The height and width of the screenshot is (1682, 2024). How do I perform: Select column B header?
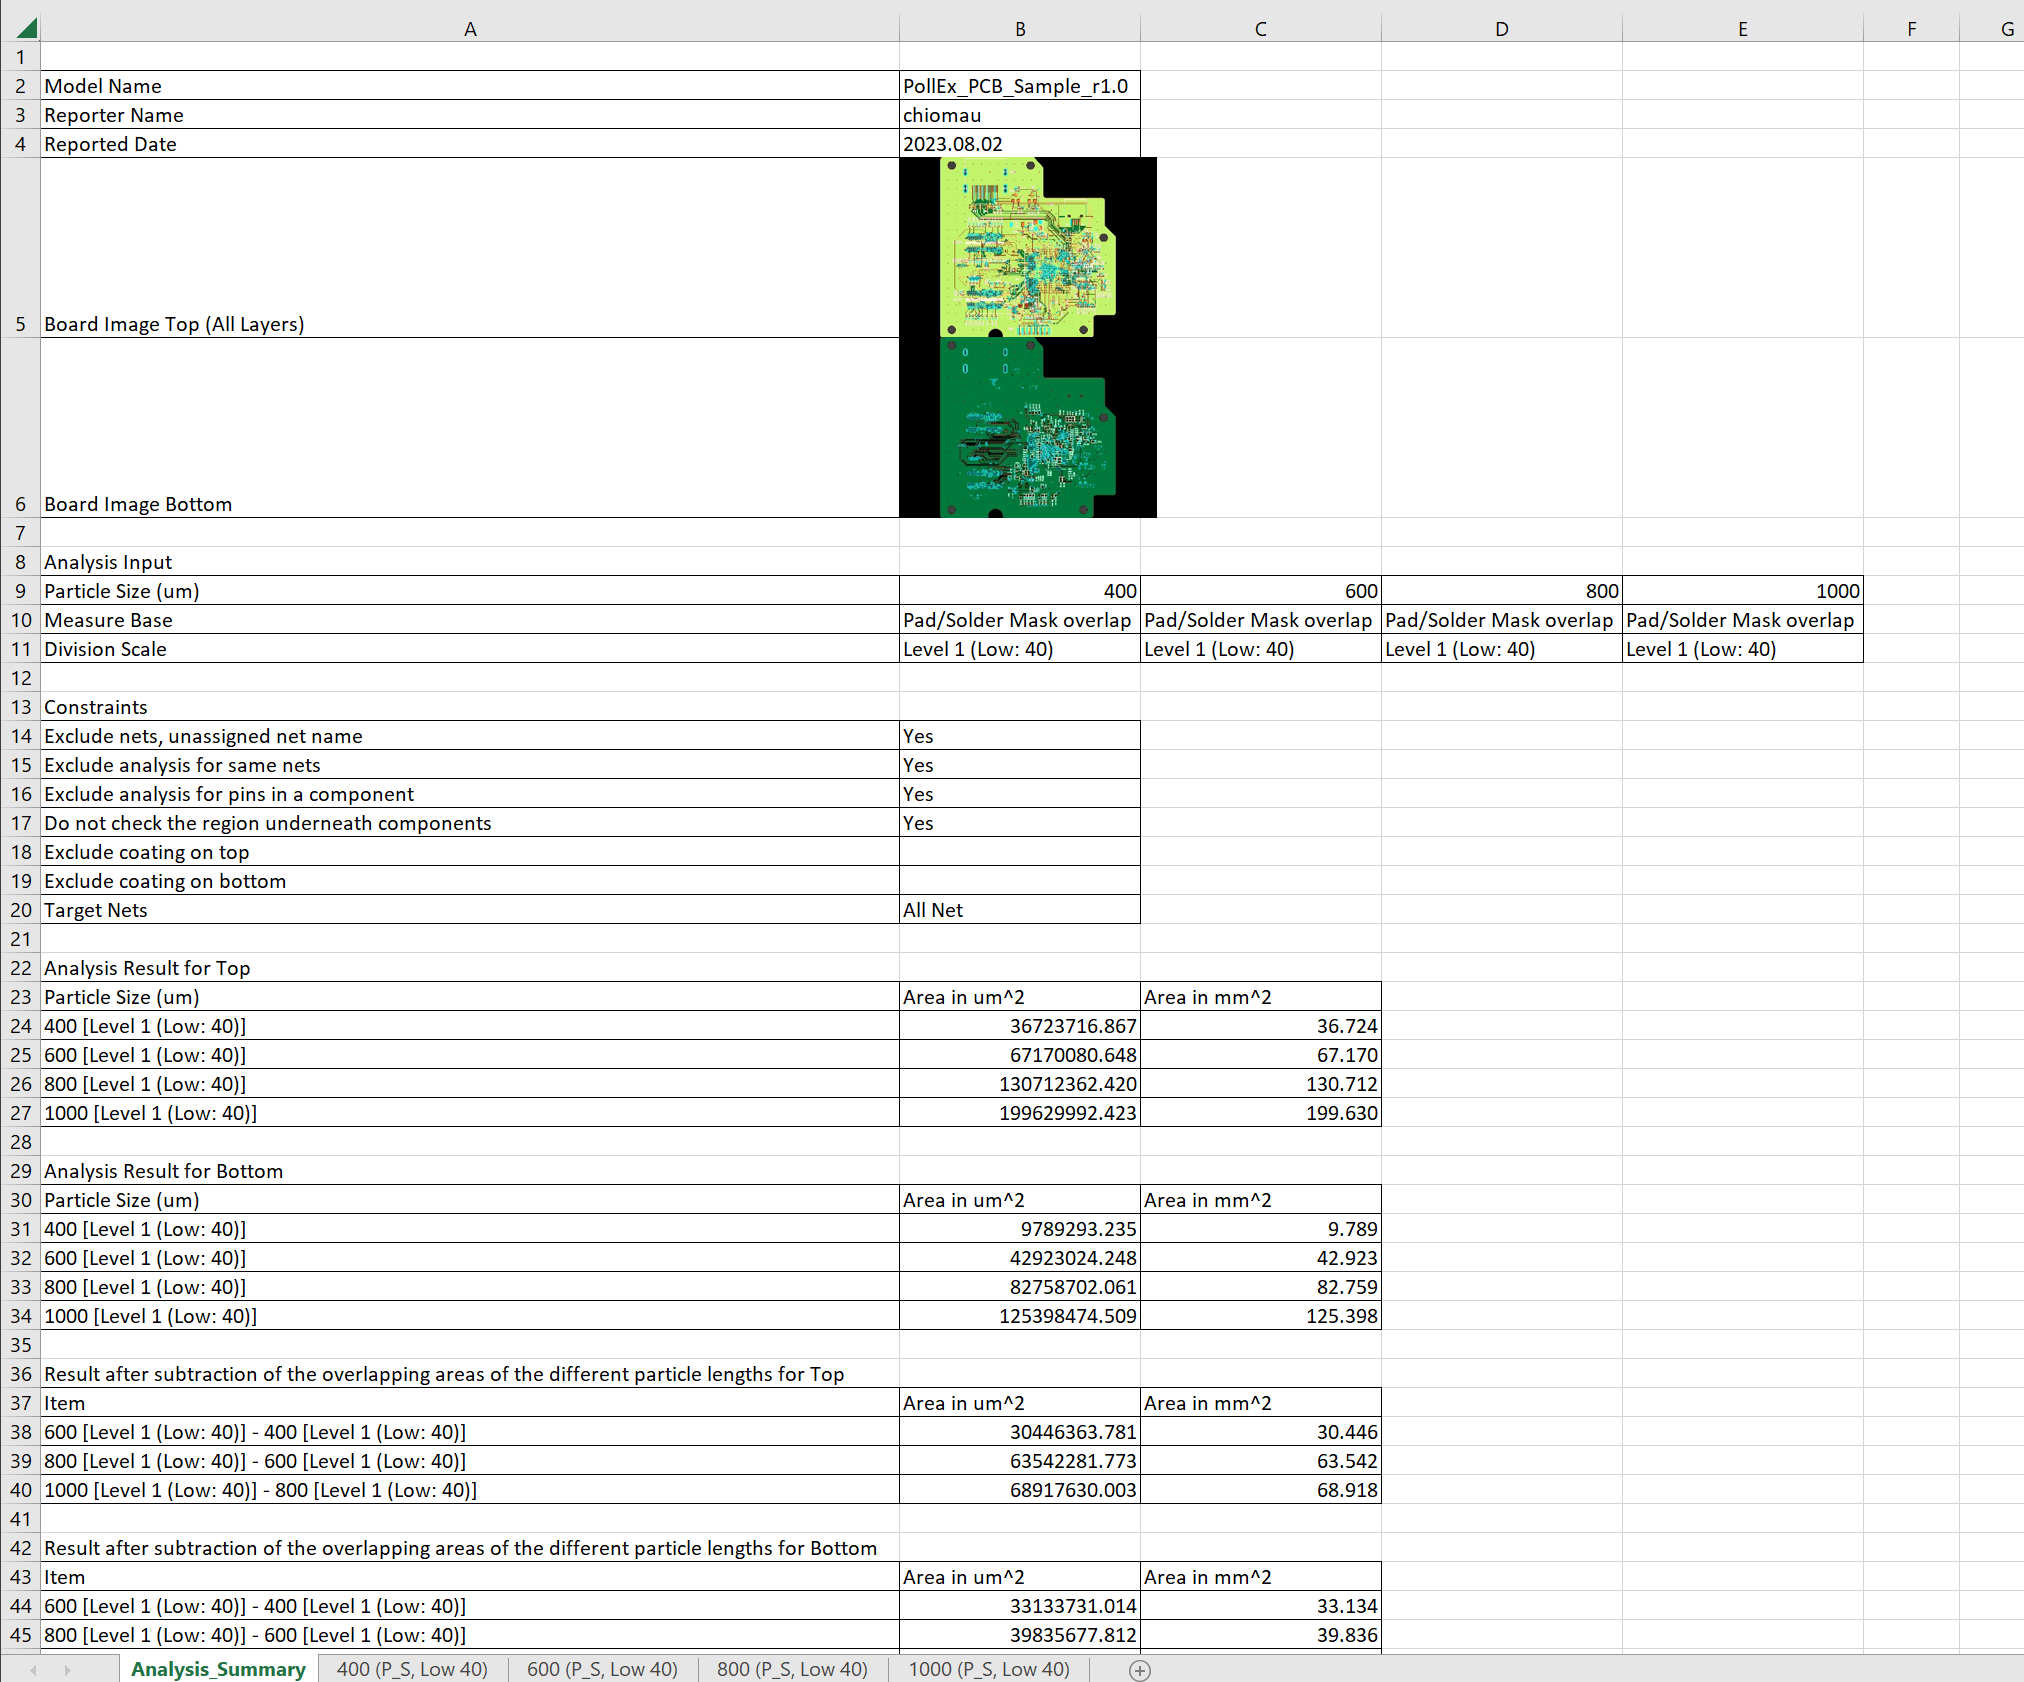pos(1020,29)
